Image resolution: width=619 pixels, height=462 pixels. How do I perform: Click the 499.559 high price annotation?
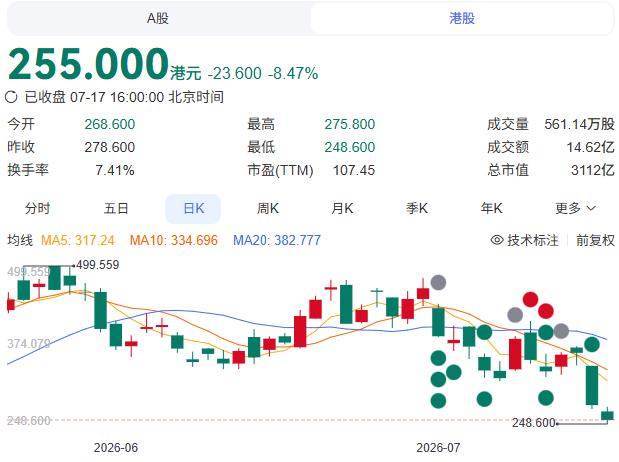click(x=98, y=265)
